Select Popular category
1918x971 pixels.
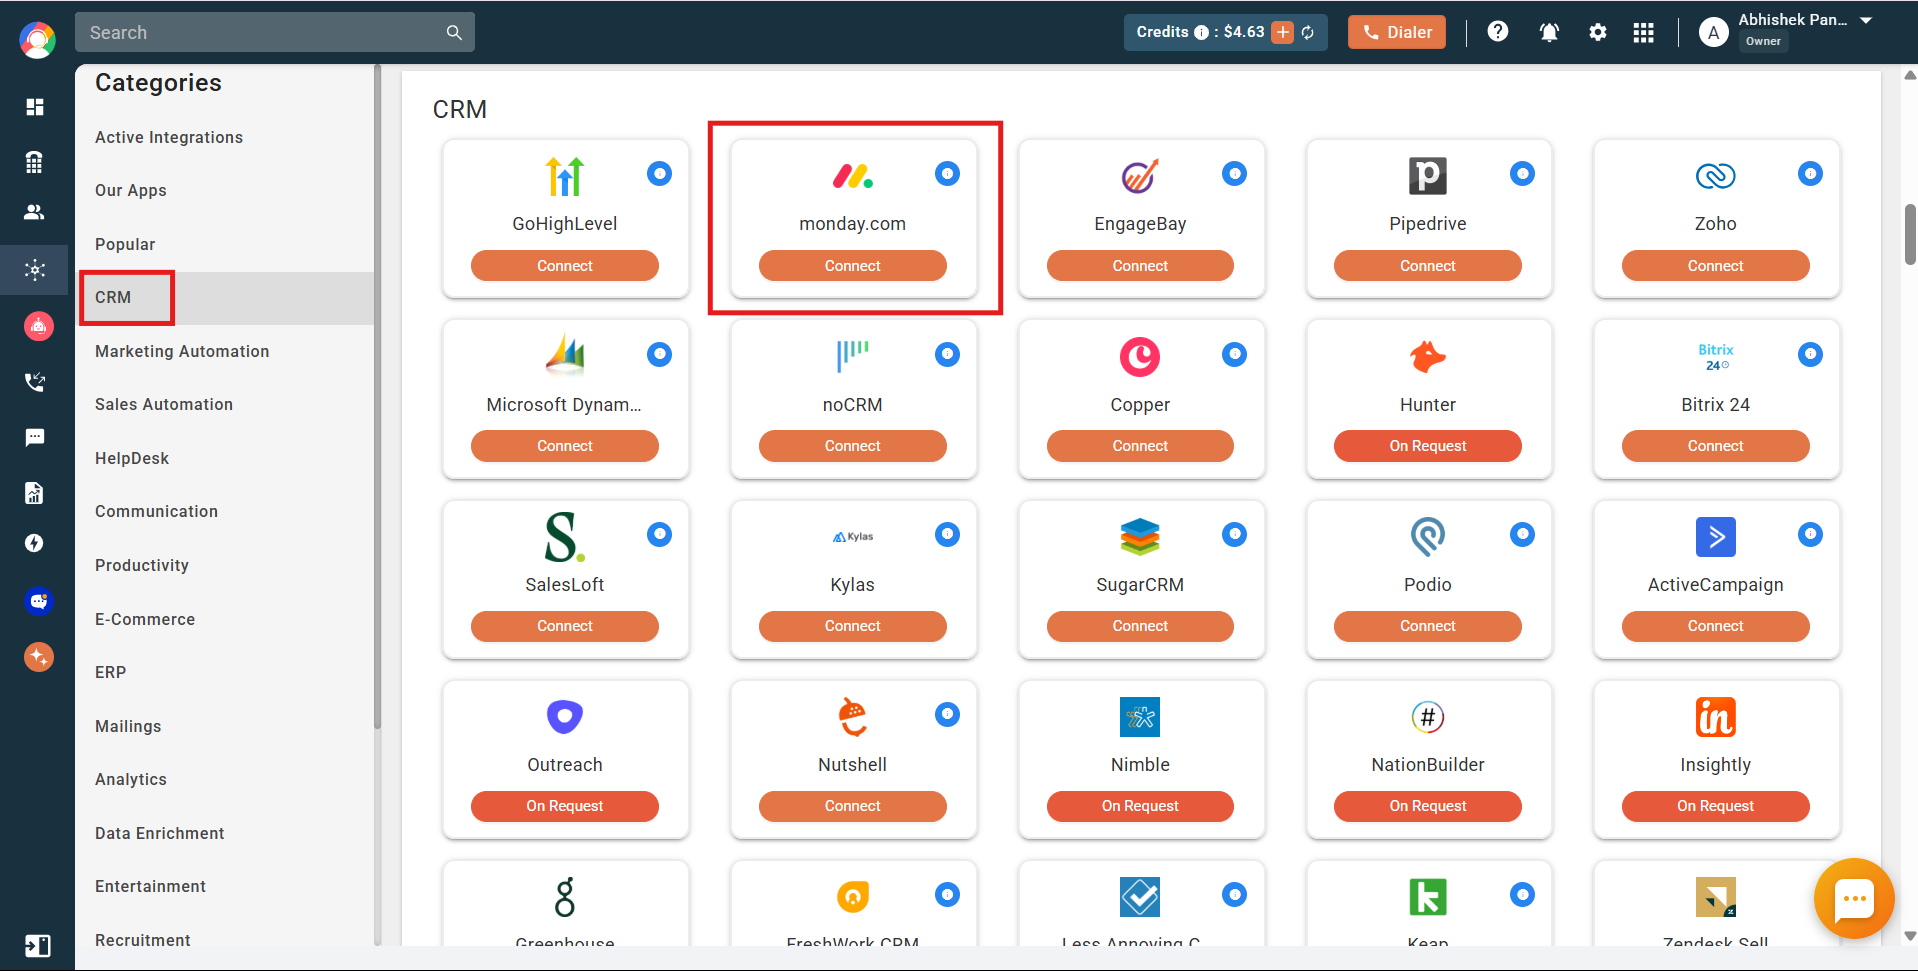(x=125, y=244)
